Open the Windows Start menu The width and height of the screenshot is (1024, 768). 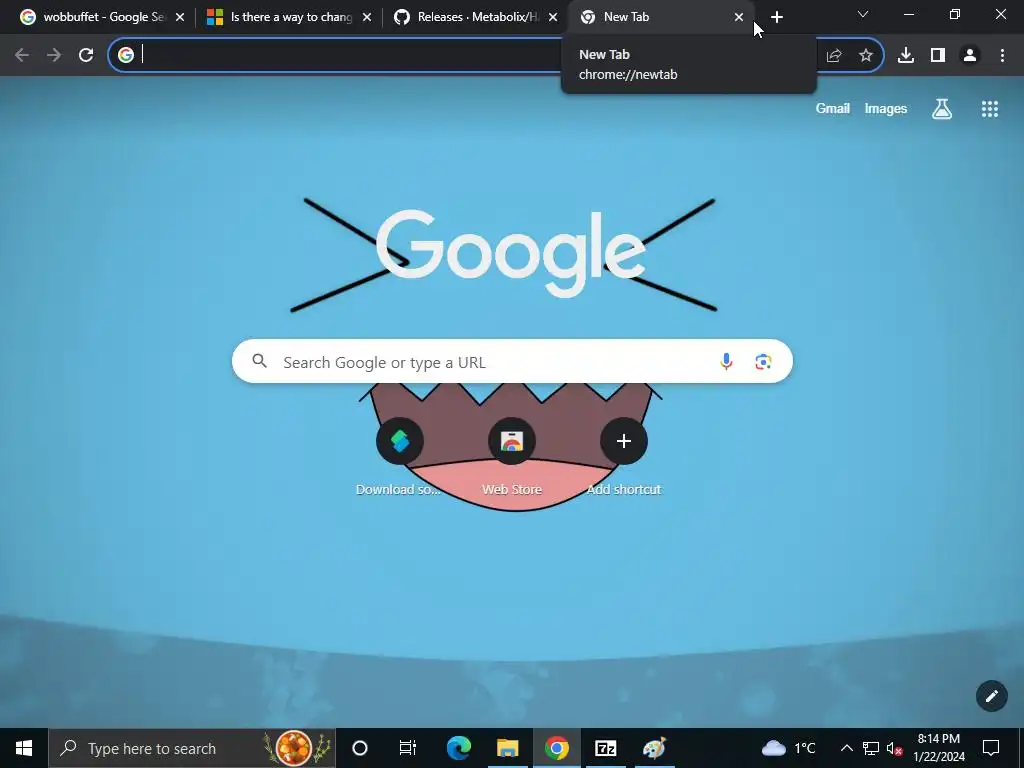pyautogui.click(x=24, y=748)
